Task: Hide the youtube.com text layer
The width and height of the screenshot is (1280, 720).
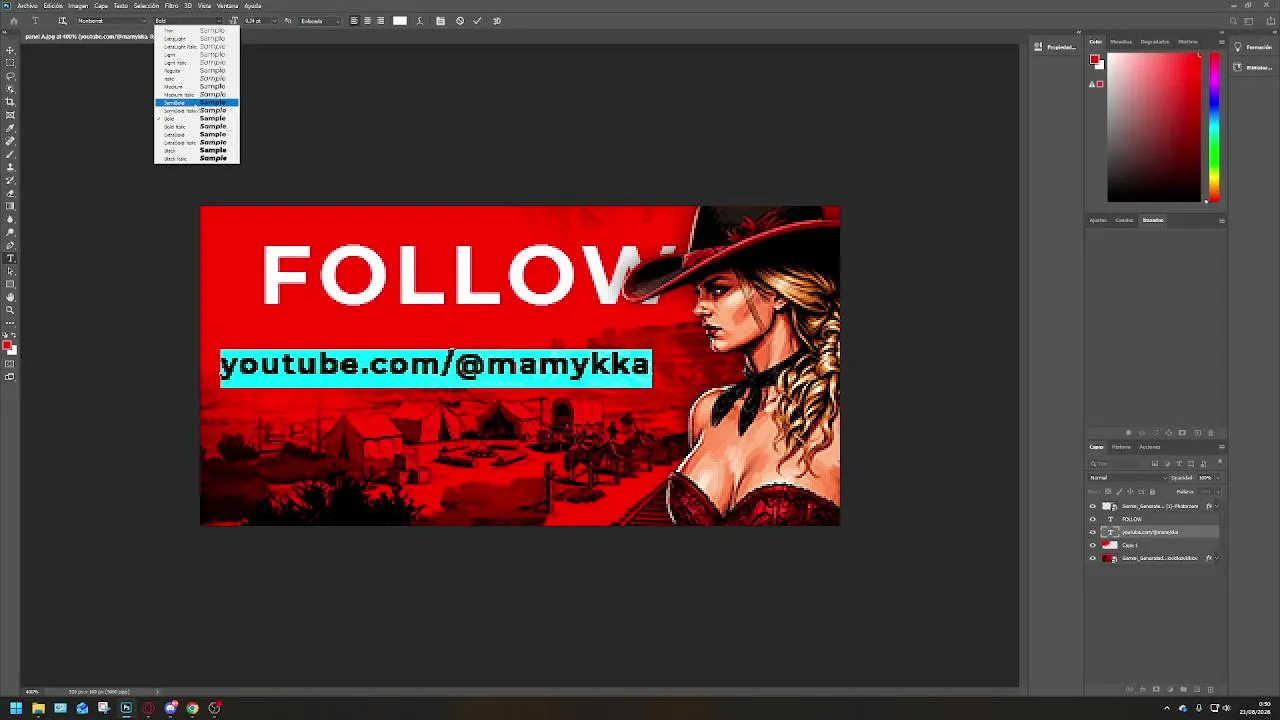Action: point(1092,532)
